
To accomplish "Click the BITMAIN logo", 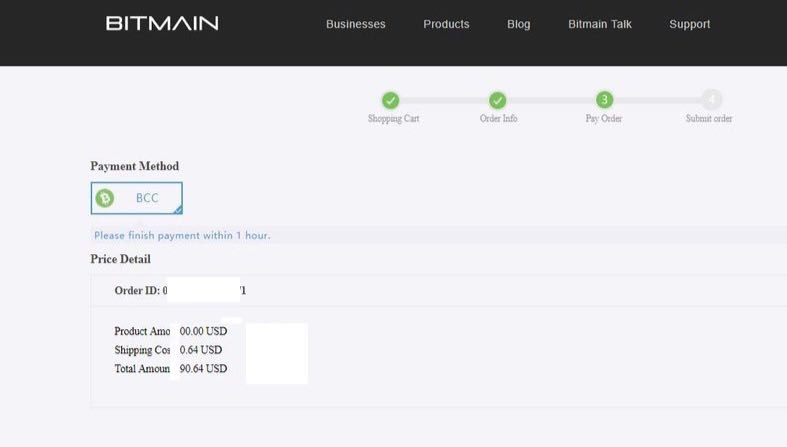I will pos(162,23).
